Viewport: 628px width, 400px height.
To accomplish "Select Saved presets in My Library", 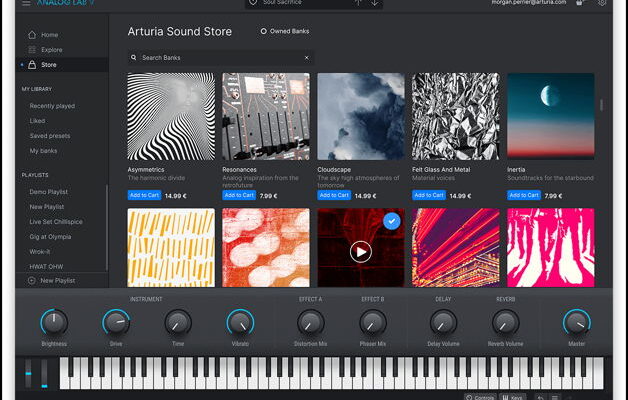I will [x=49, y=135].
